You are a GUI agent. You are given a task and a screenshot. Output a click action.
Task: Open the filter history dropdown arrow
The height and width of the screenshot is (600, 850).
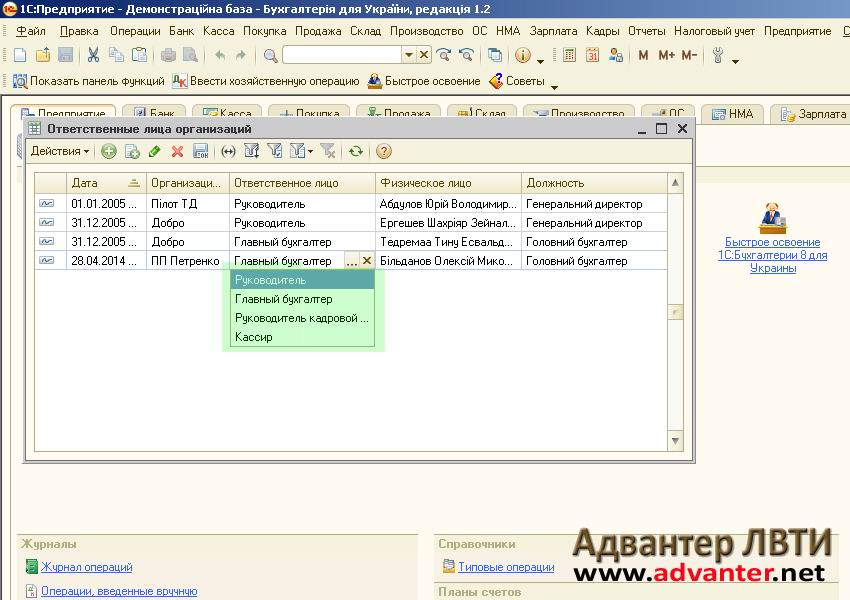click(310, 152)
